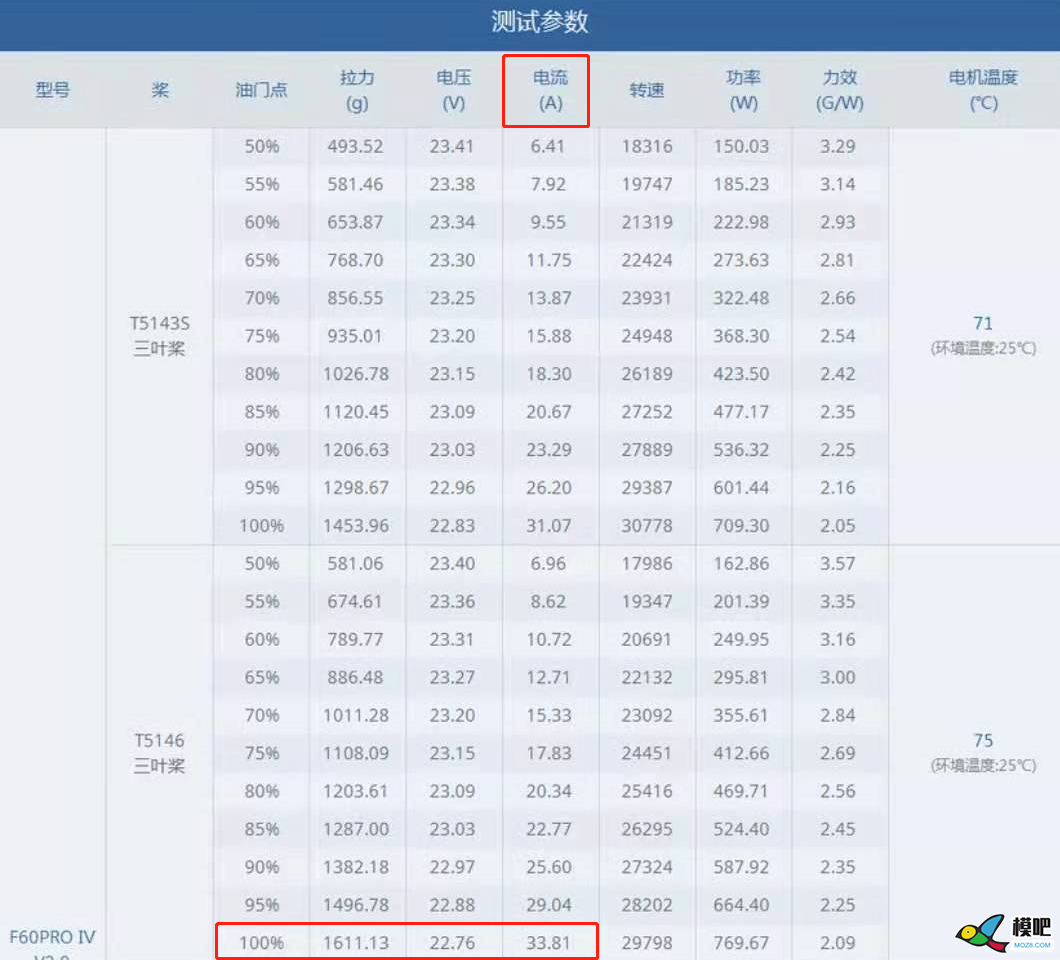Select the T5143S 三叶桨 propeller cell

[x=160, y=336]
